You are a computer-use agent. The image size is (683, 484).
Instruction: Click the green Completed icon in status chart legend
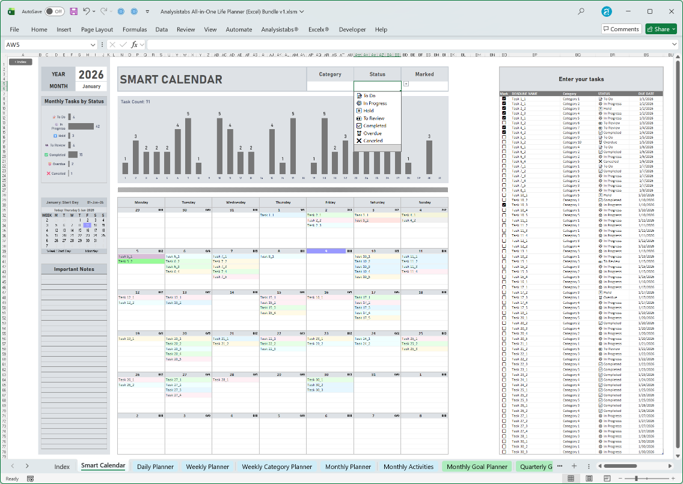46,155
